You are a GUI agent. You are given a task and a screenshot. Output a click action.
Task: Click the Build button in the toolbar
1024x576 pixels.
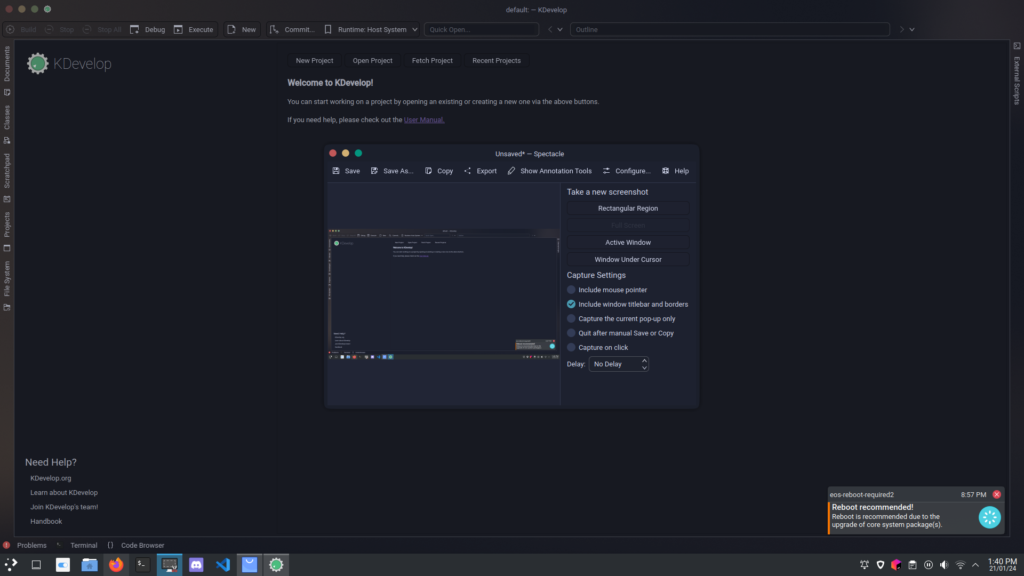click(22, 29)
